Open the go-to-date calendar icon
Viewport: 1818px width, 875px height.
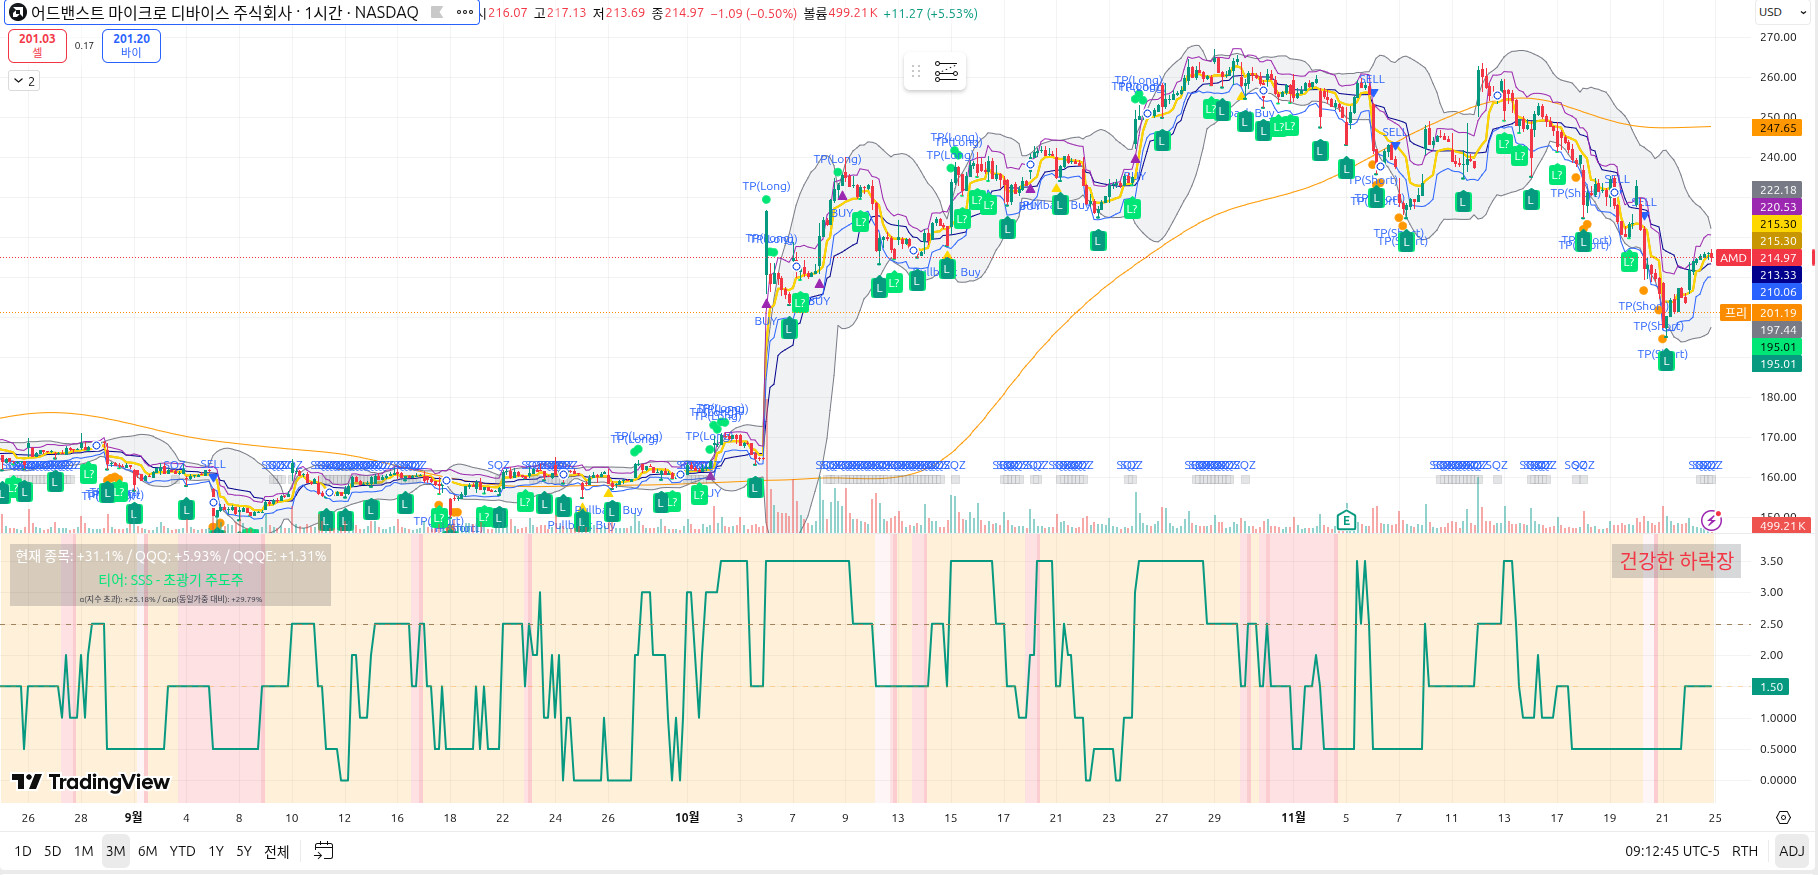[324, 851]
